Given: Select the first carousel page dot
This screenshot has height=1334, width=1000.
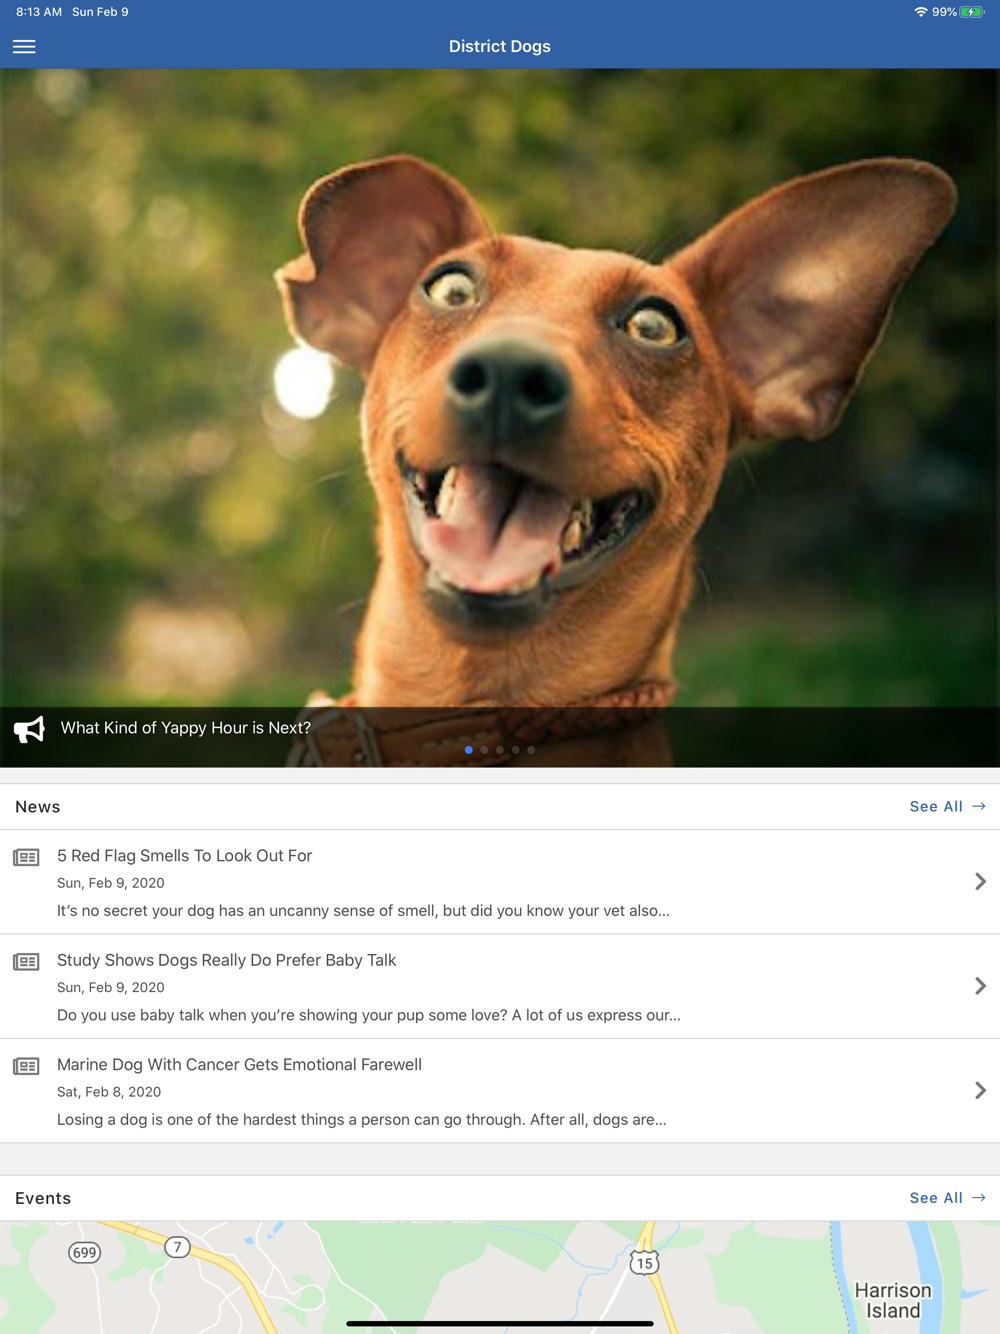Looking at the screenshot, I should point(469,750).
